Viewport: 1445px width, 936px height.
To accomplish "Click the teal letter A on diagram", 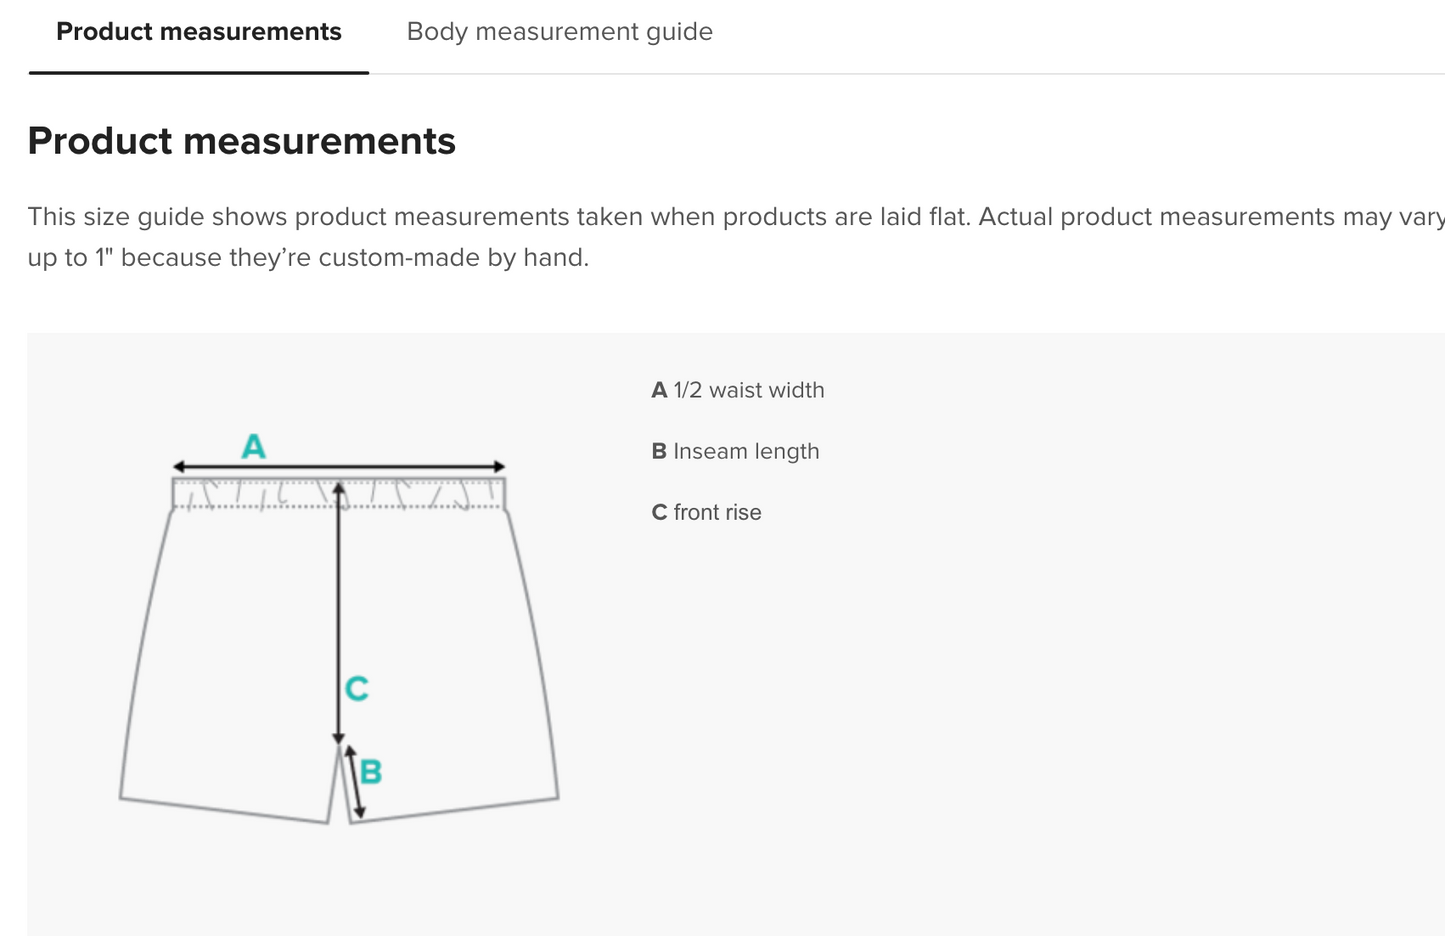I will (254, 446).
